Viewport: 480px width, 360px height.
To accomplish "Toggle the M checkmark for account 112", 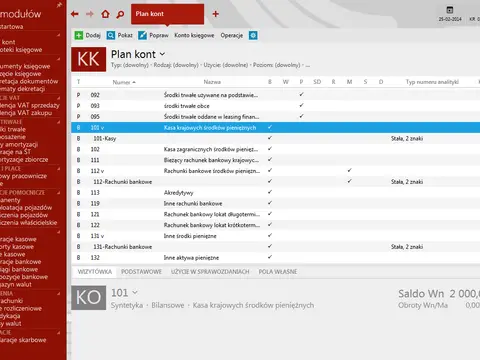I will pyautogui.click(x=349, y=170).
